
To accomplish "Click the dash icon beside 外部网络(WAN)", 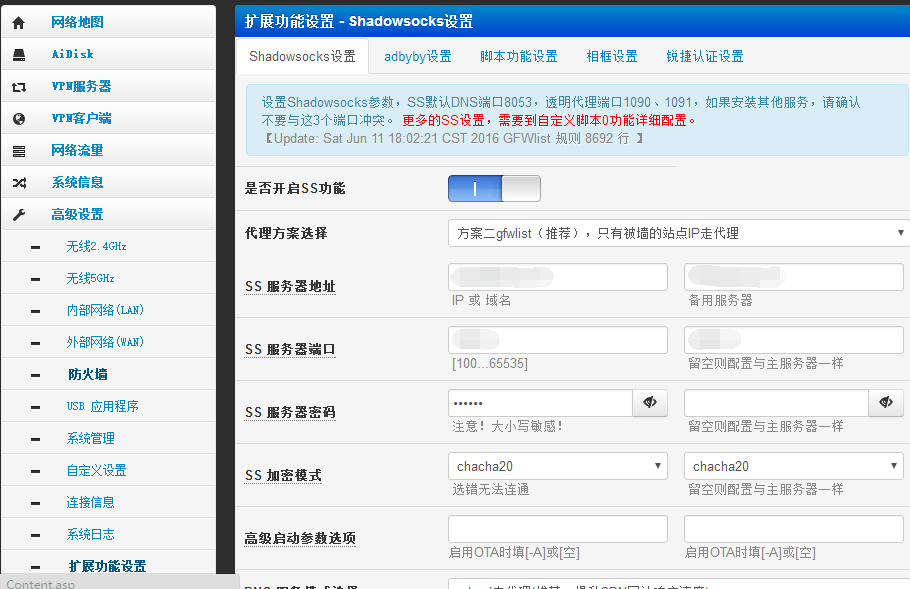I will (35, 343).
